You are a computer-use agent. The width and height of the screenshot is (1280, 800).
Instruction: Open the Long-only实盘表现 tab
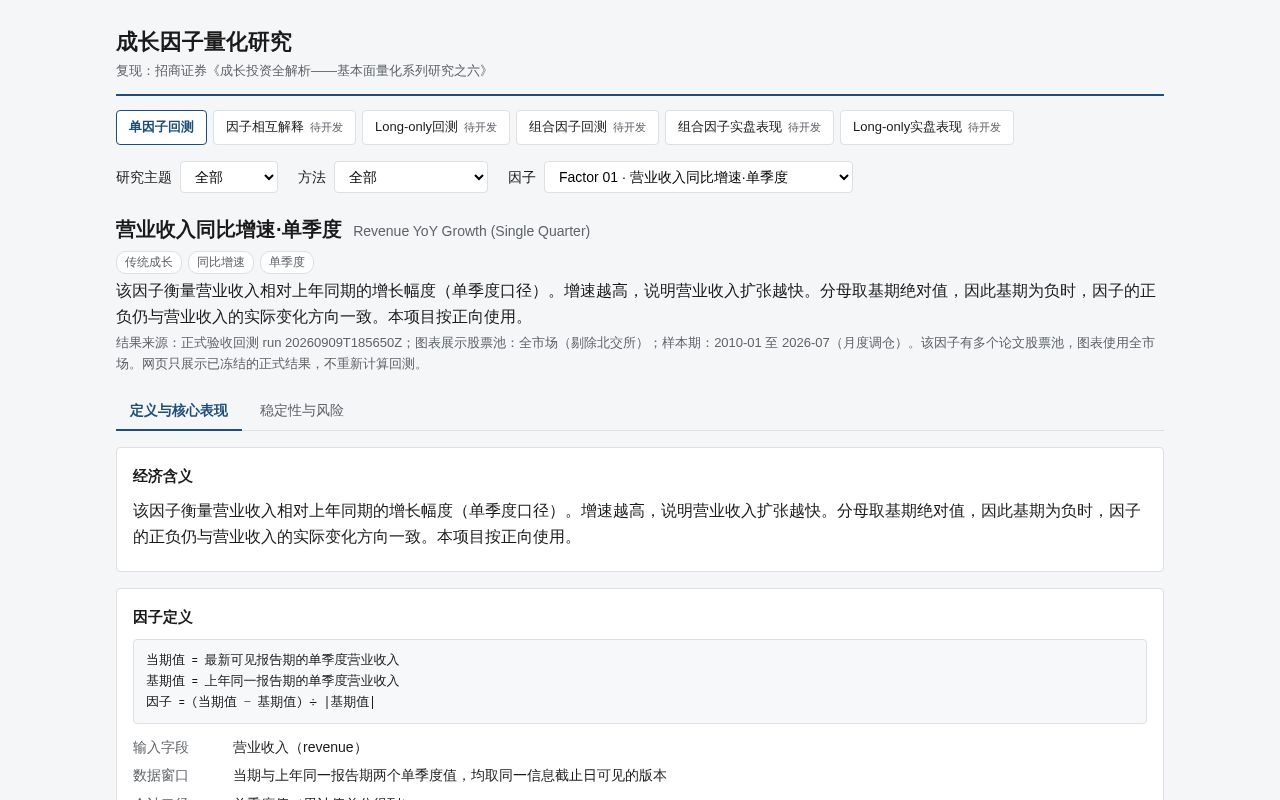[x=927, y=127]
